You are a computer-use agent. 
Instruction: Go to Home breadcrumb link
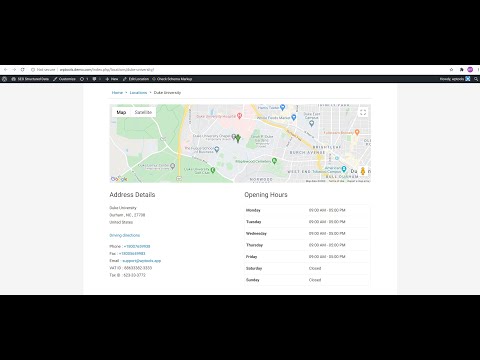click(117, 93)
